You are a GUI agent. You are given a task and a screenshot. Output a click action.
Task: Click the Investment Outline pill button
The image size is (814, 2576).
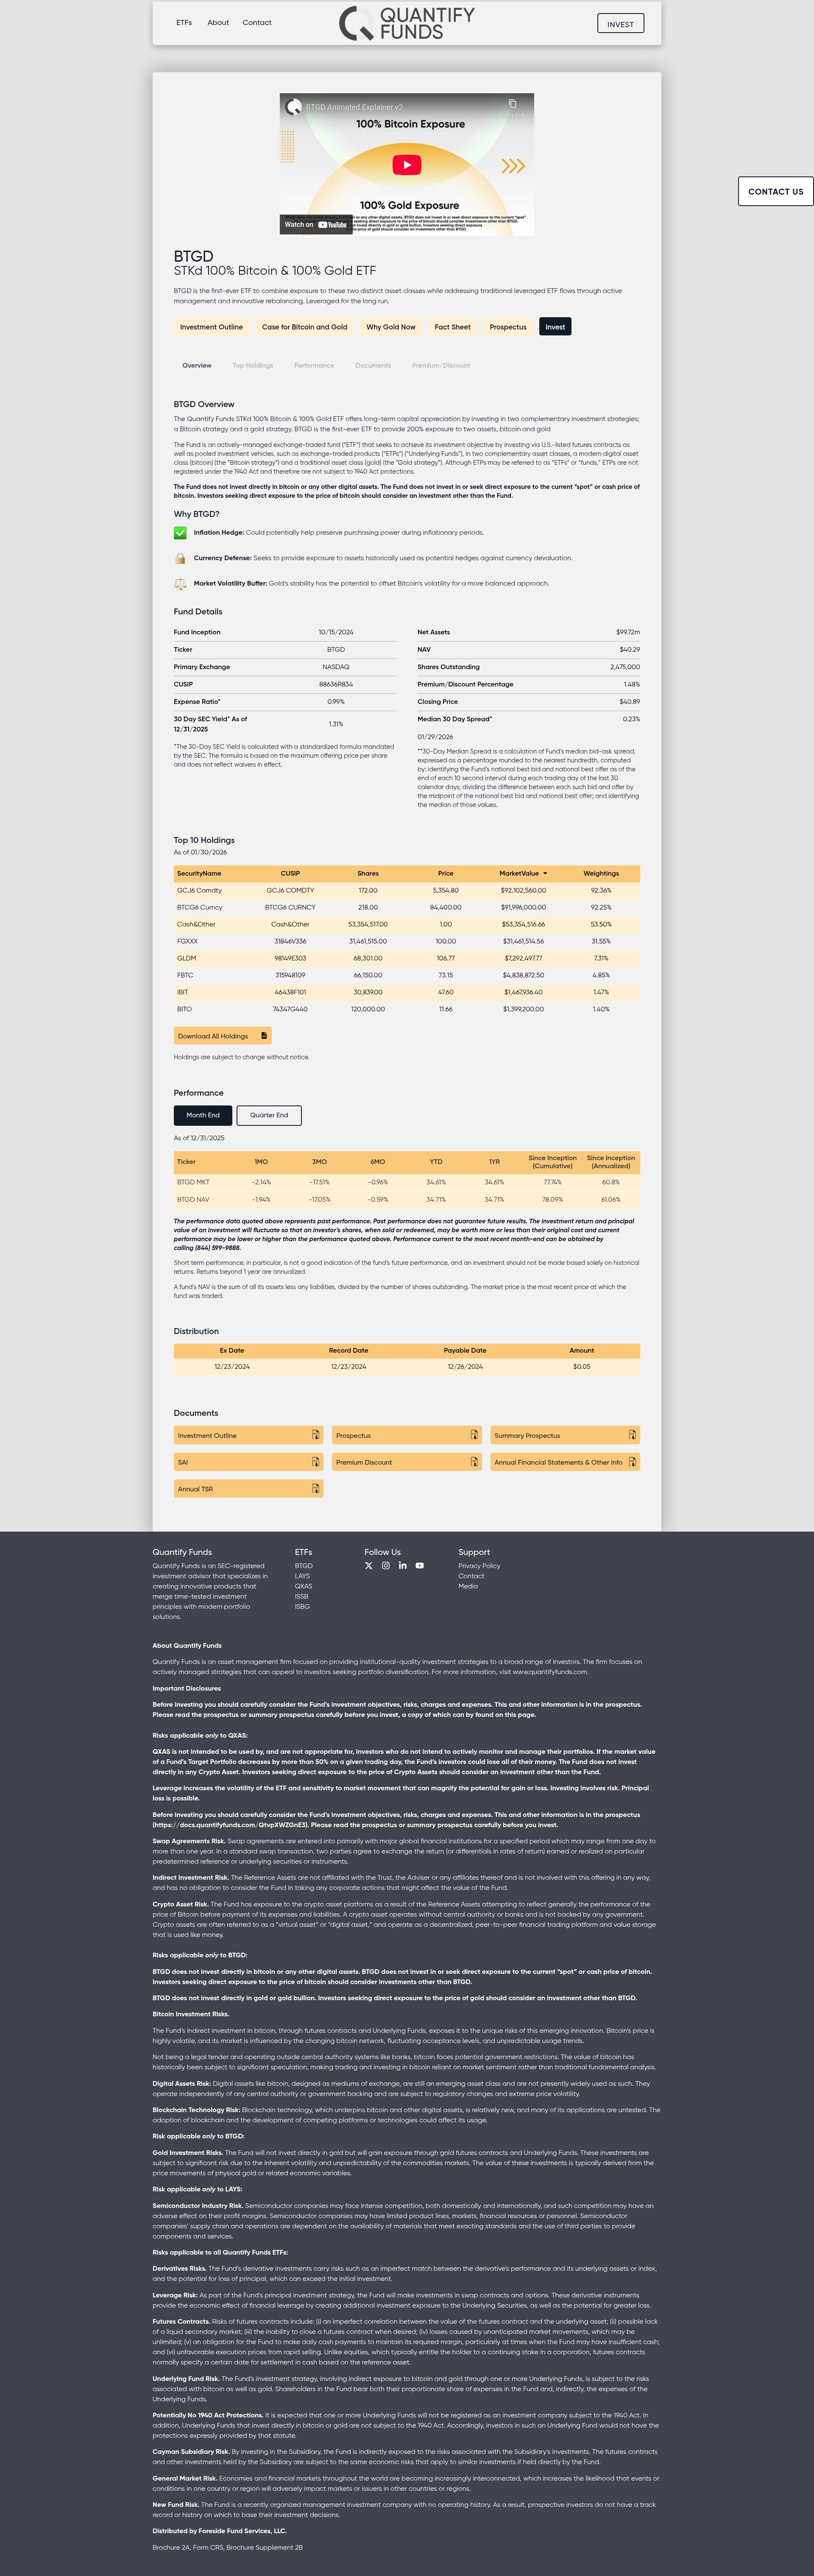(211, 327)
